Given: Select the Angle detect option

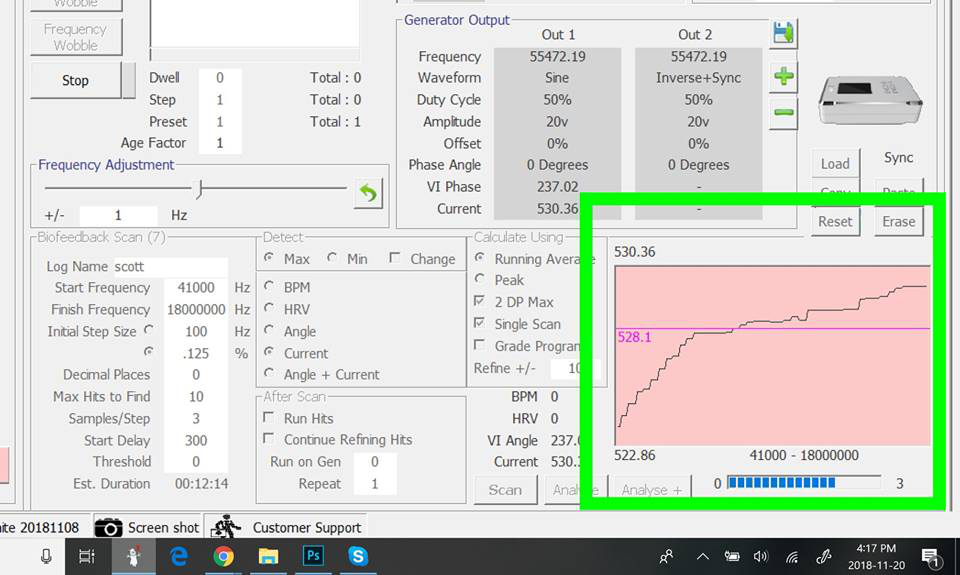Looking at the screenshot, I should [269, 330].
